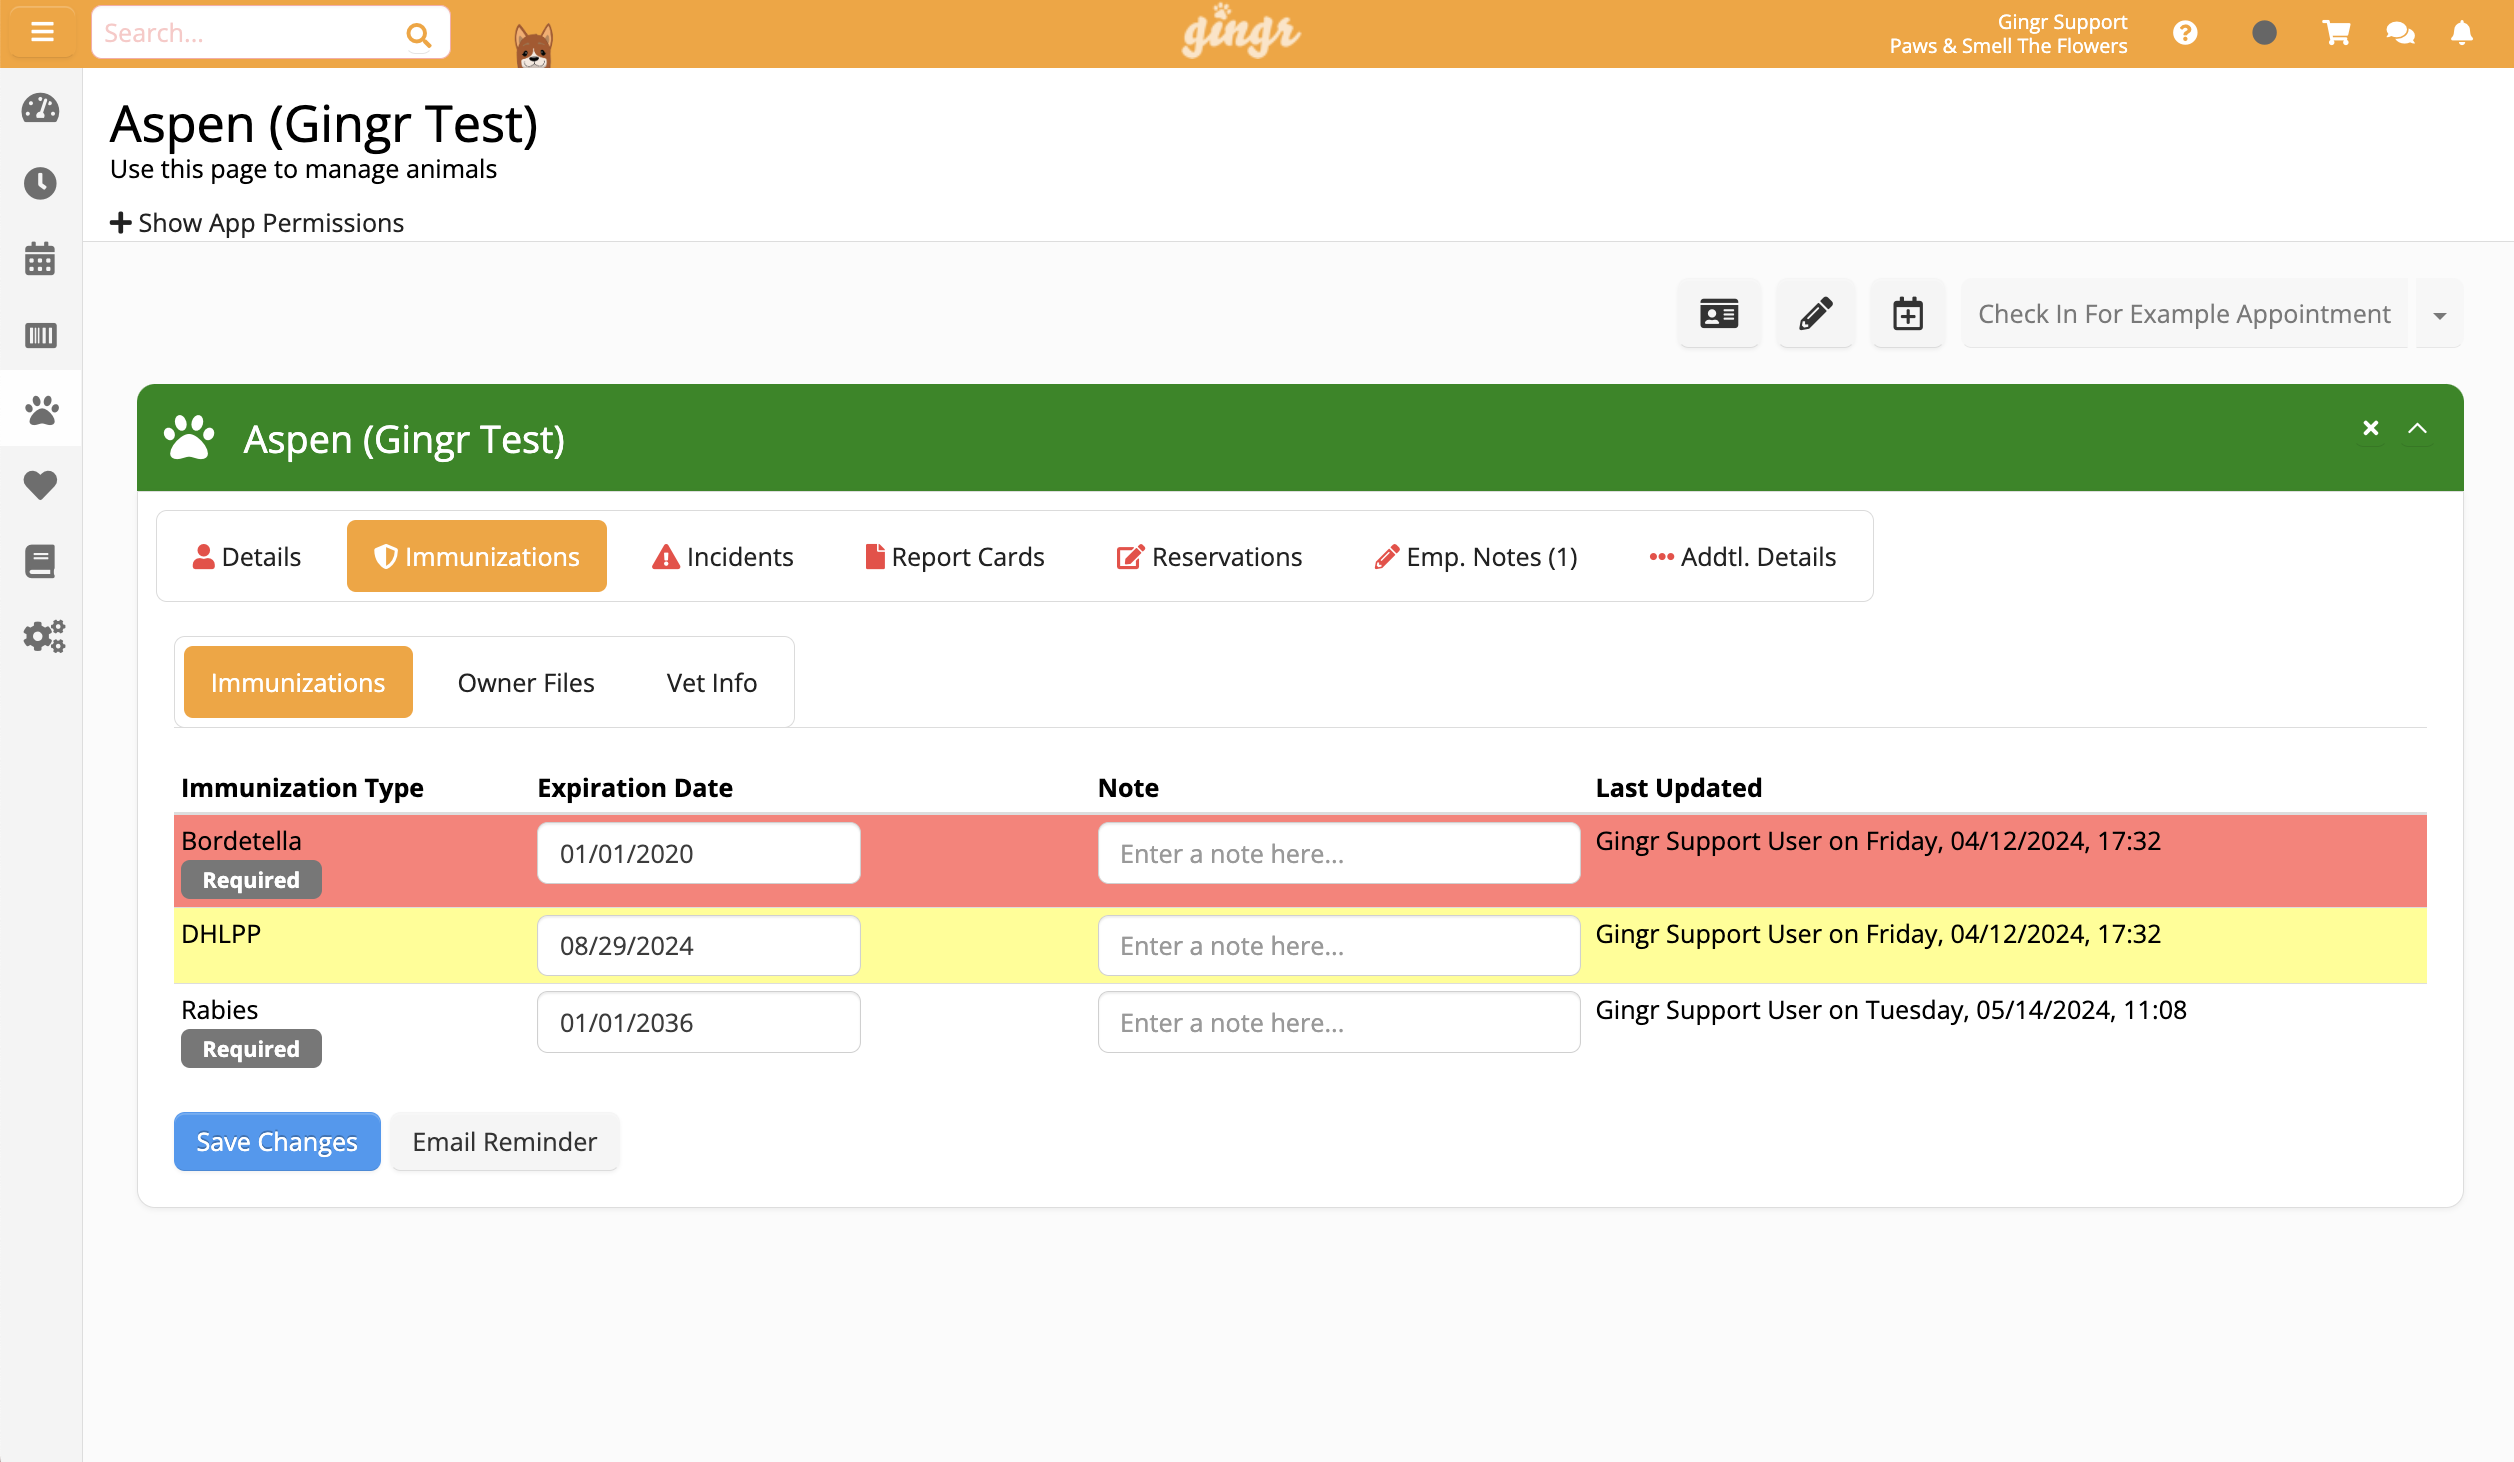2514x1462 pixels.
Task: Open Addtl. Details tab
Action: click(x=1743, y=557)
